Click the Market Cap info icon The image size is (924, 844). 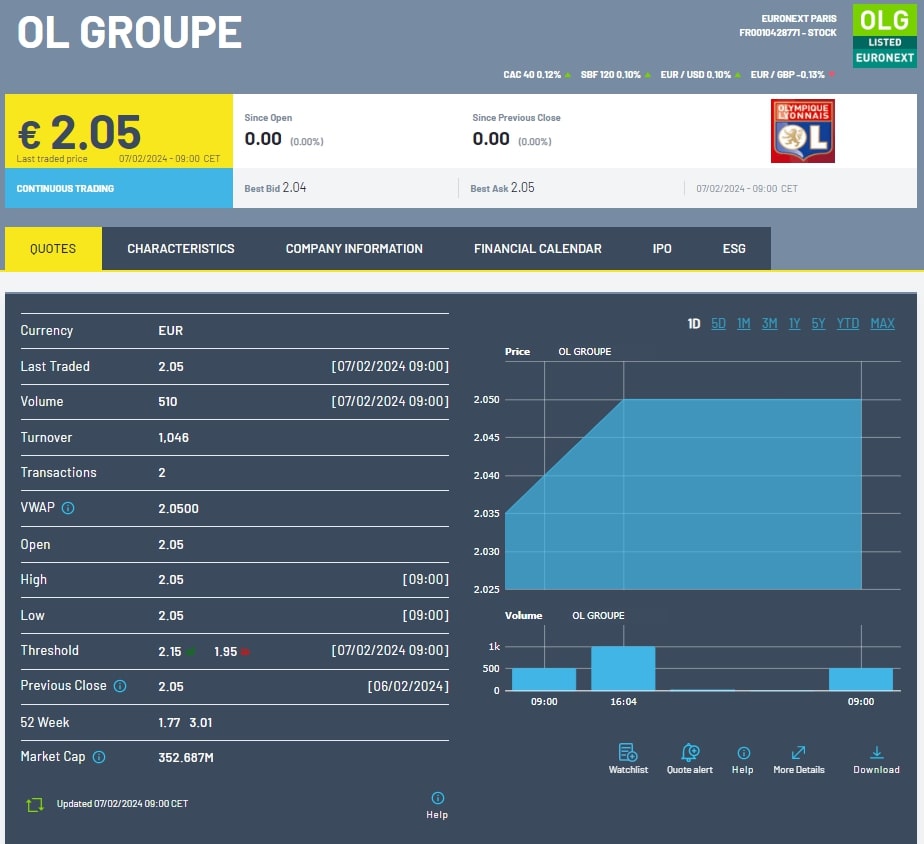point(99,757)
